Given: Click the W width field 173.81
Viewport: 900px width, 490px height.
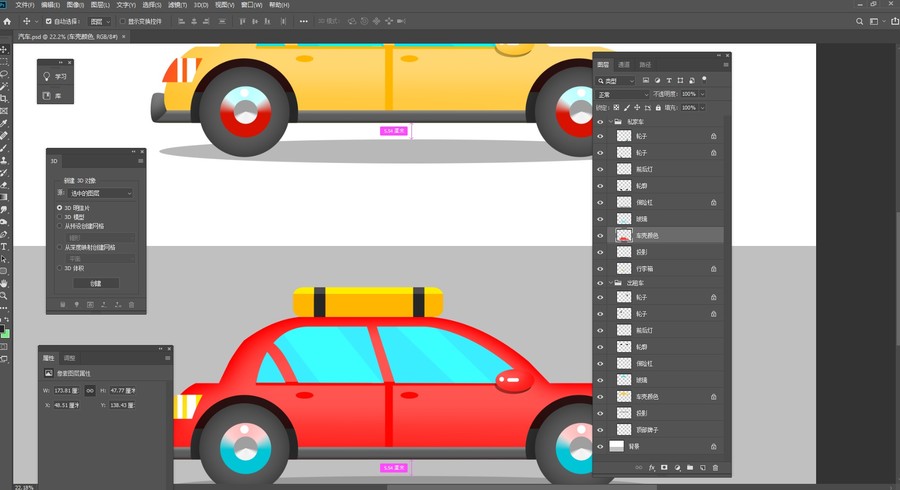Looking at the screenshot, I should tap(66, 391).
